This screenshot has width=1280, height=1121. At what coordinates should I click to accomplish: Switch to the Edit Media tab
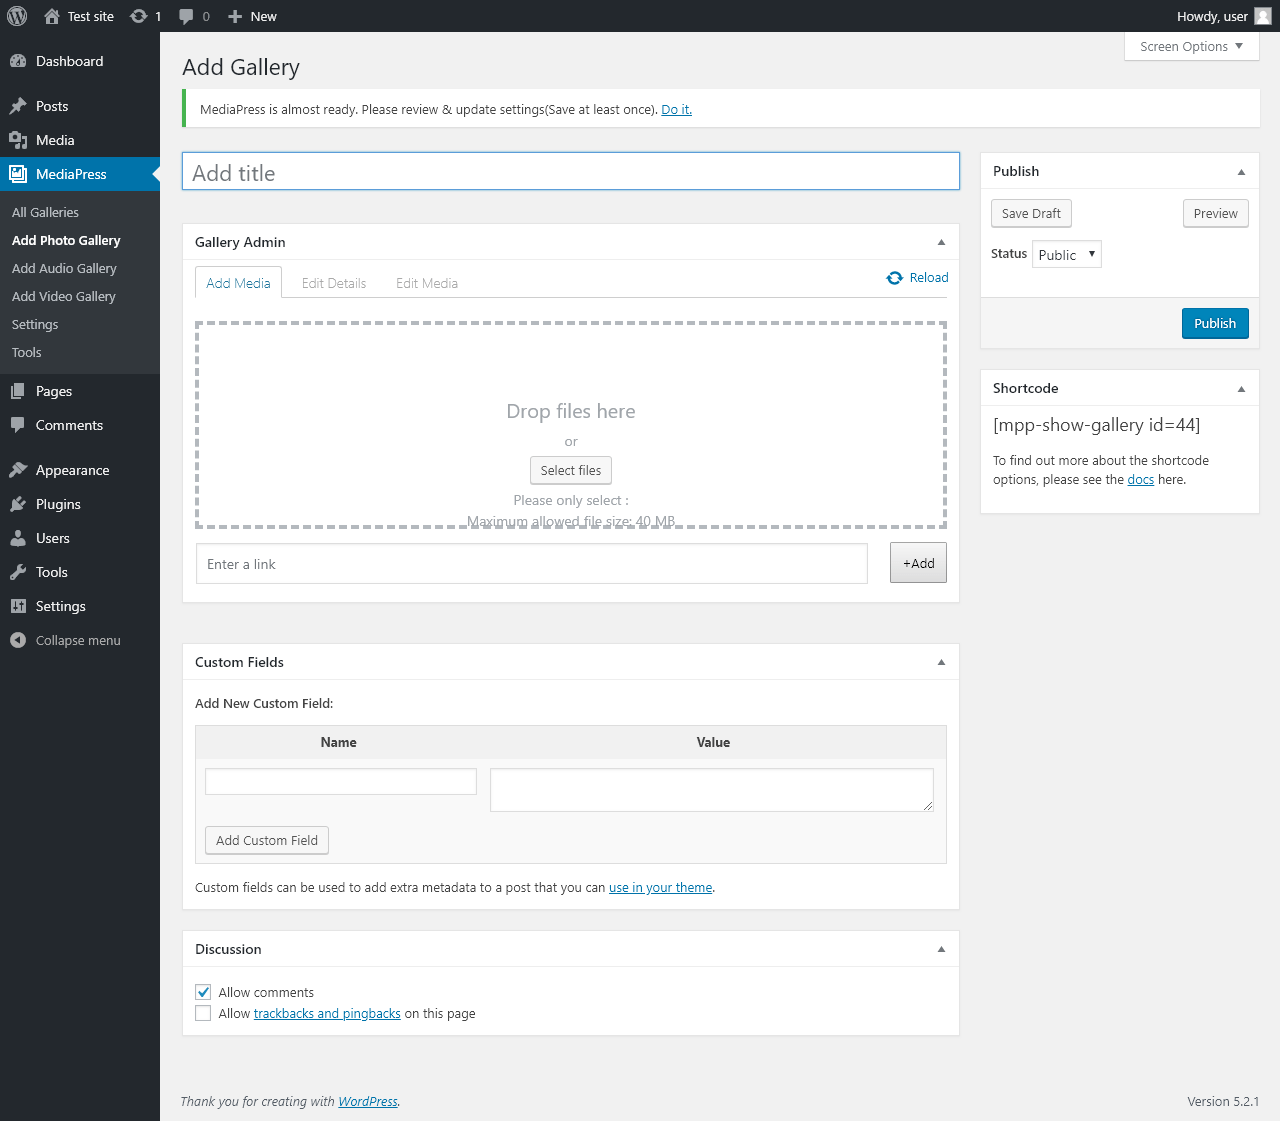point(427,283)
